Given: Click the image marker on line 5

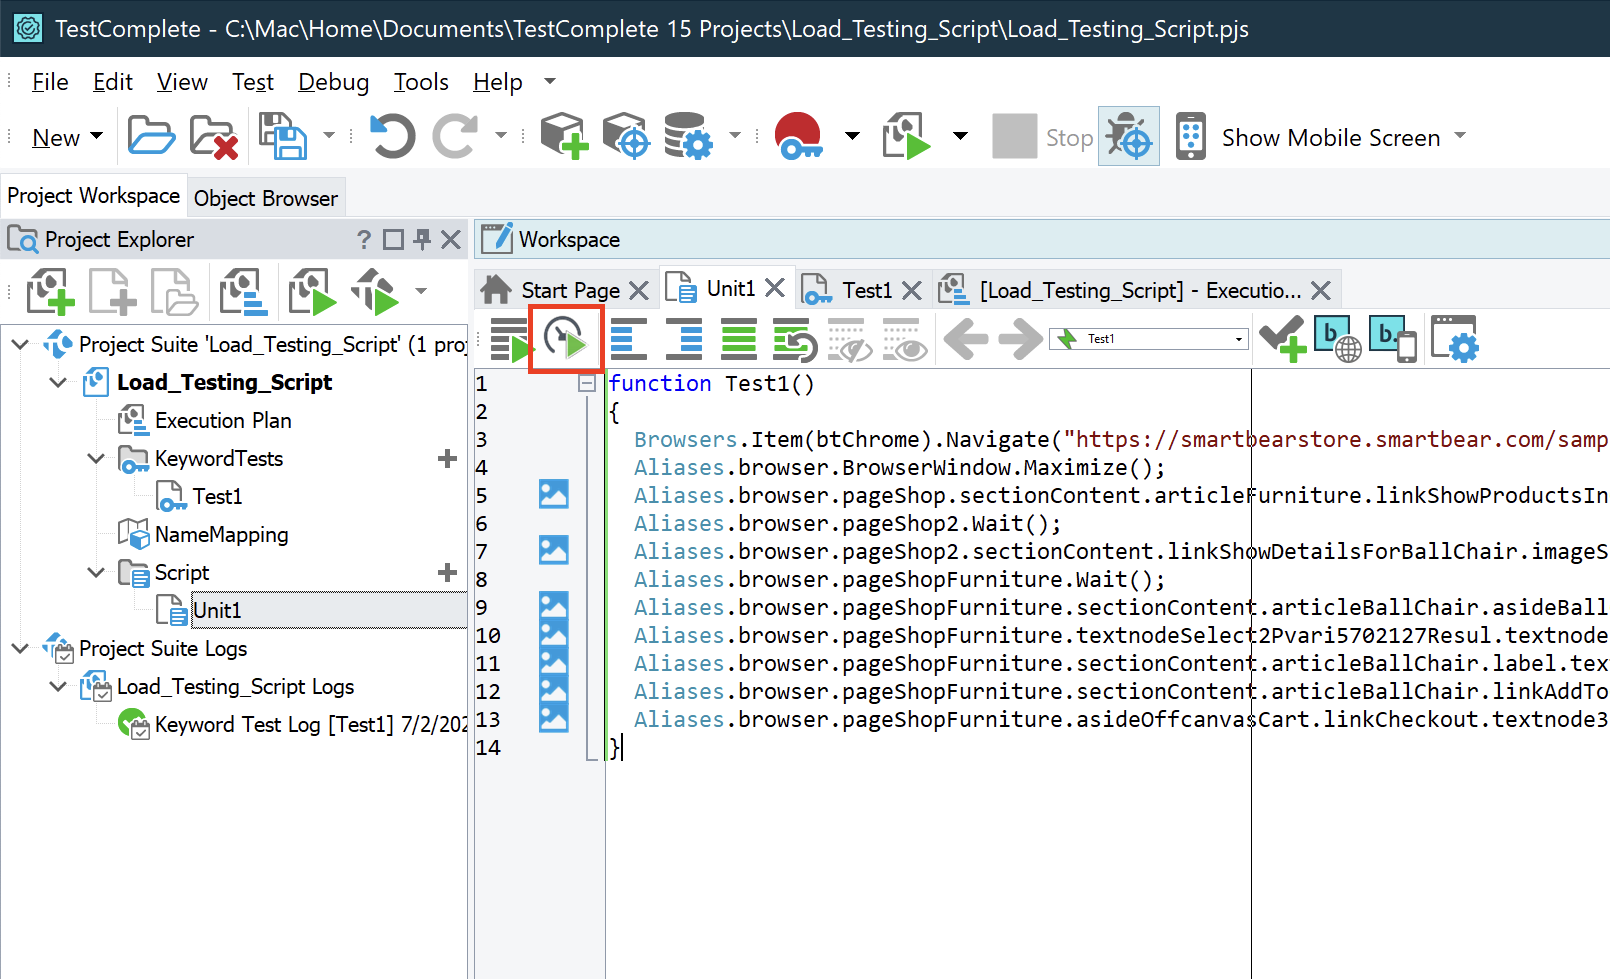Looking at the screenshot, I should tap(553, 494).
